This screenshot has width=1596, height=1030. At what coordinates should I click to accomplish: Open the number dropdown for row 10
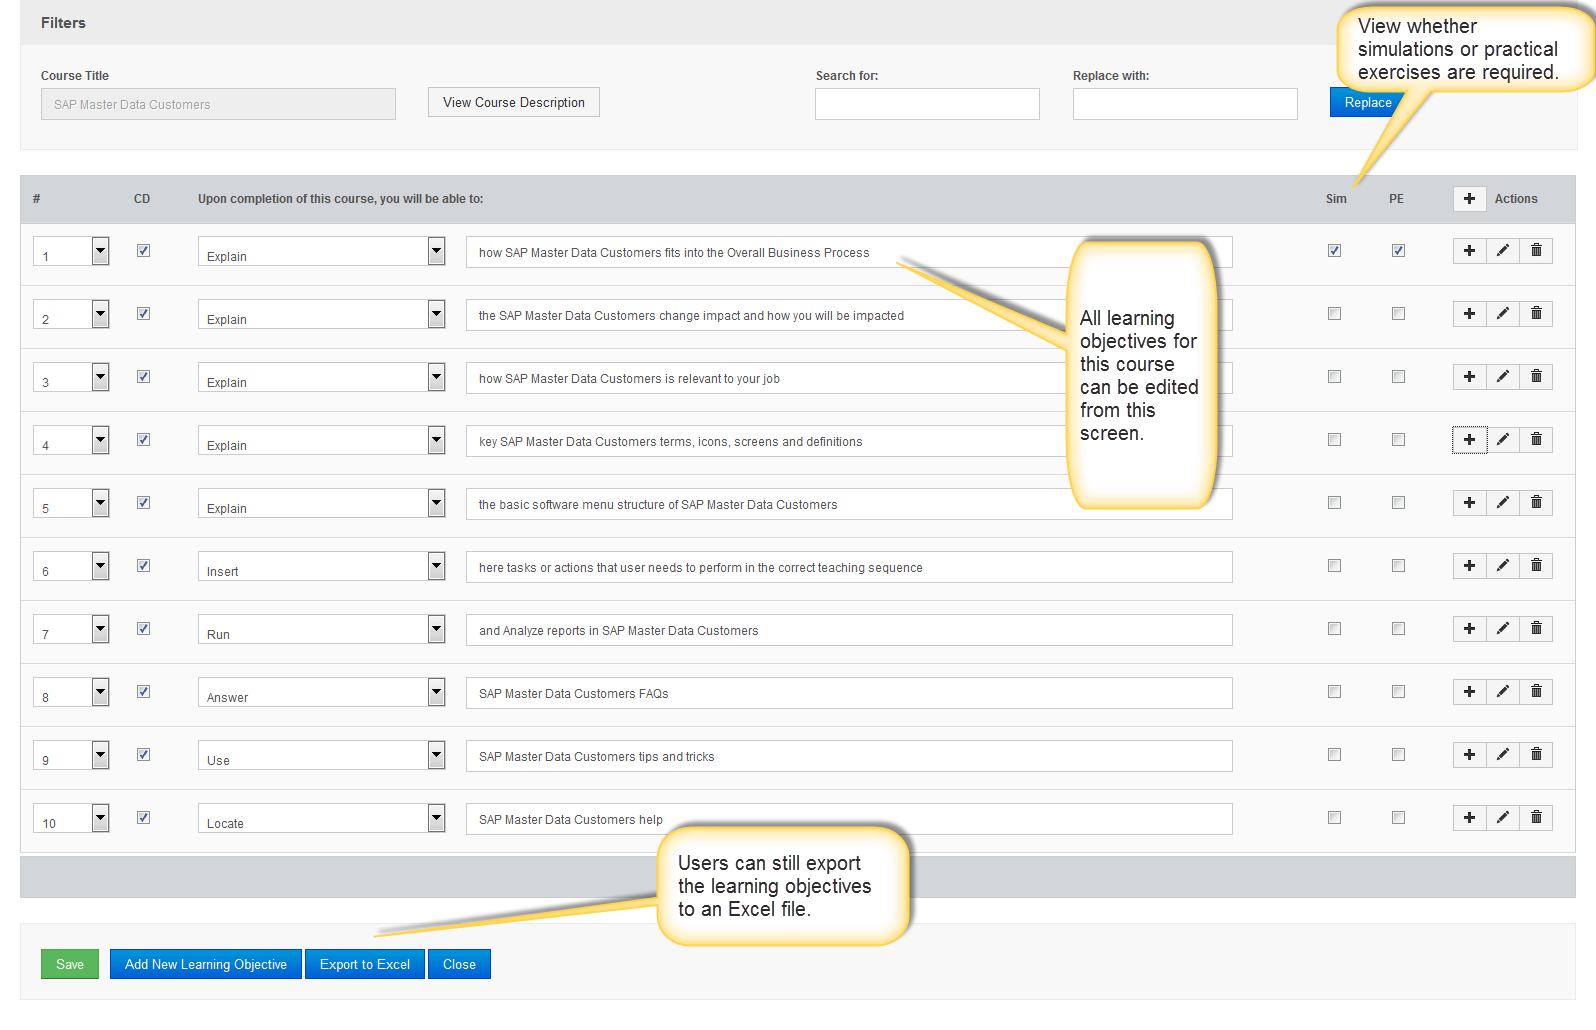coord(71,818)
